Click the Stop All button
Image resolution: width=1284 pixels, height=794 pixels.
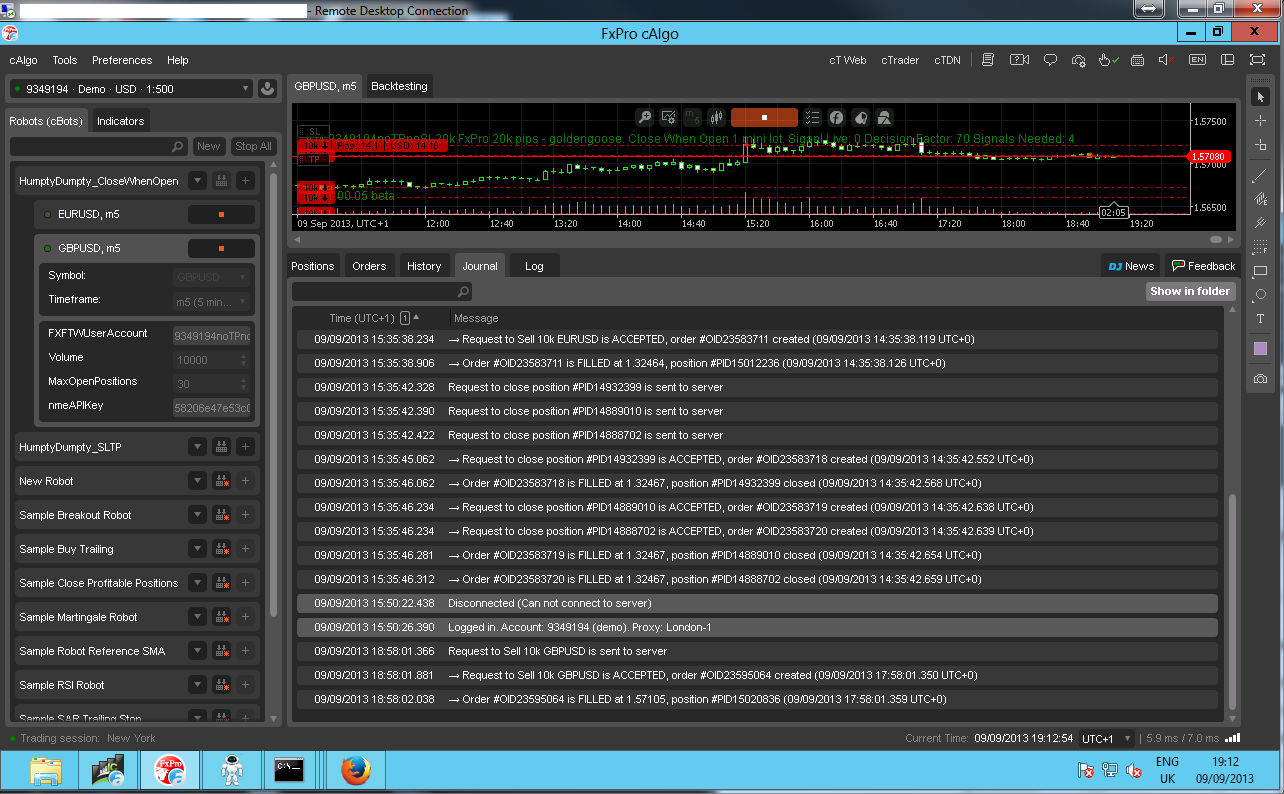point(253,146)
